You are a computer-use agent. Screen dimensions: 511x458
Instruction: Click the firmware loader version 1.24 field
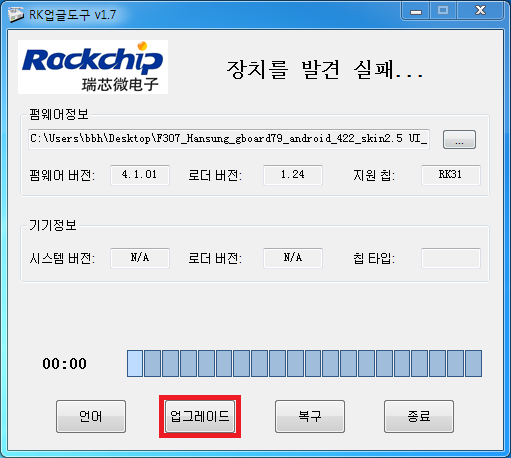293,175
